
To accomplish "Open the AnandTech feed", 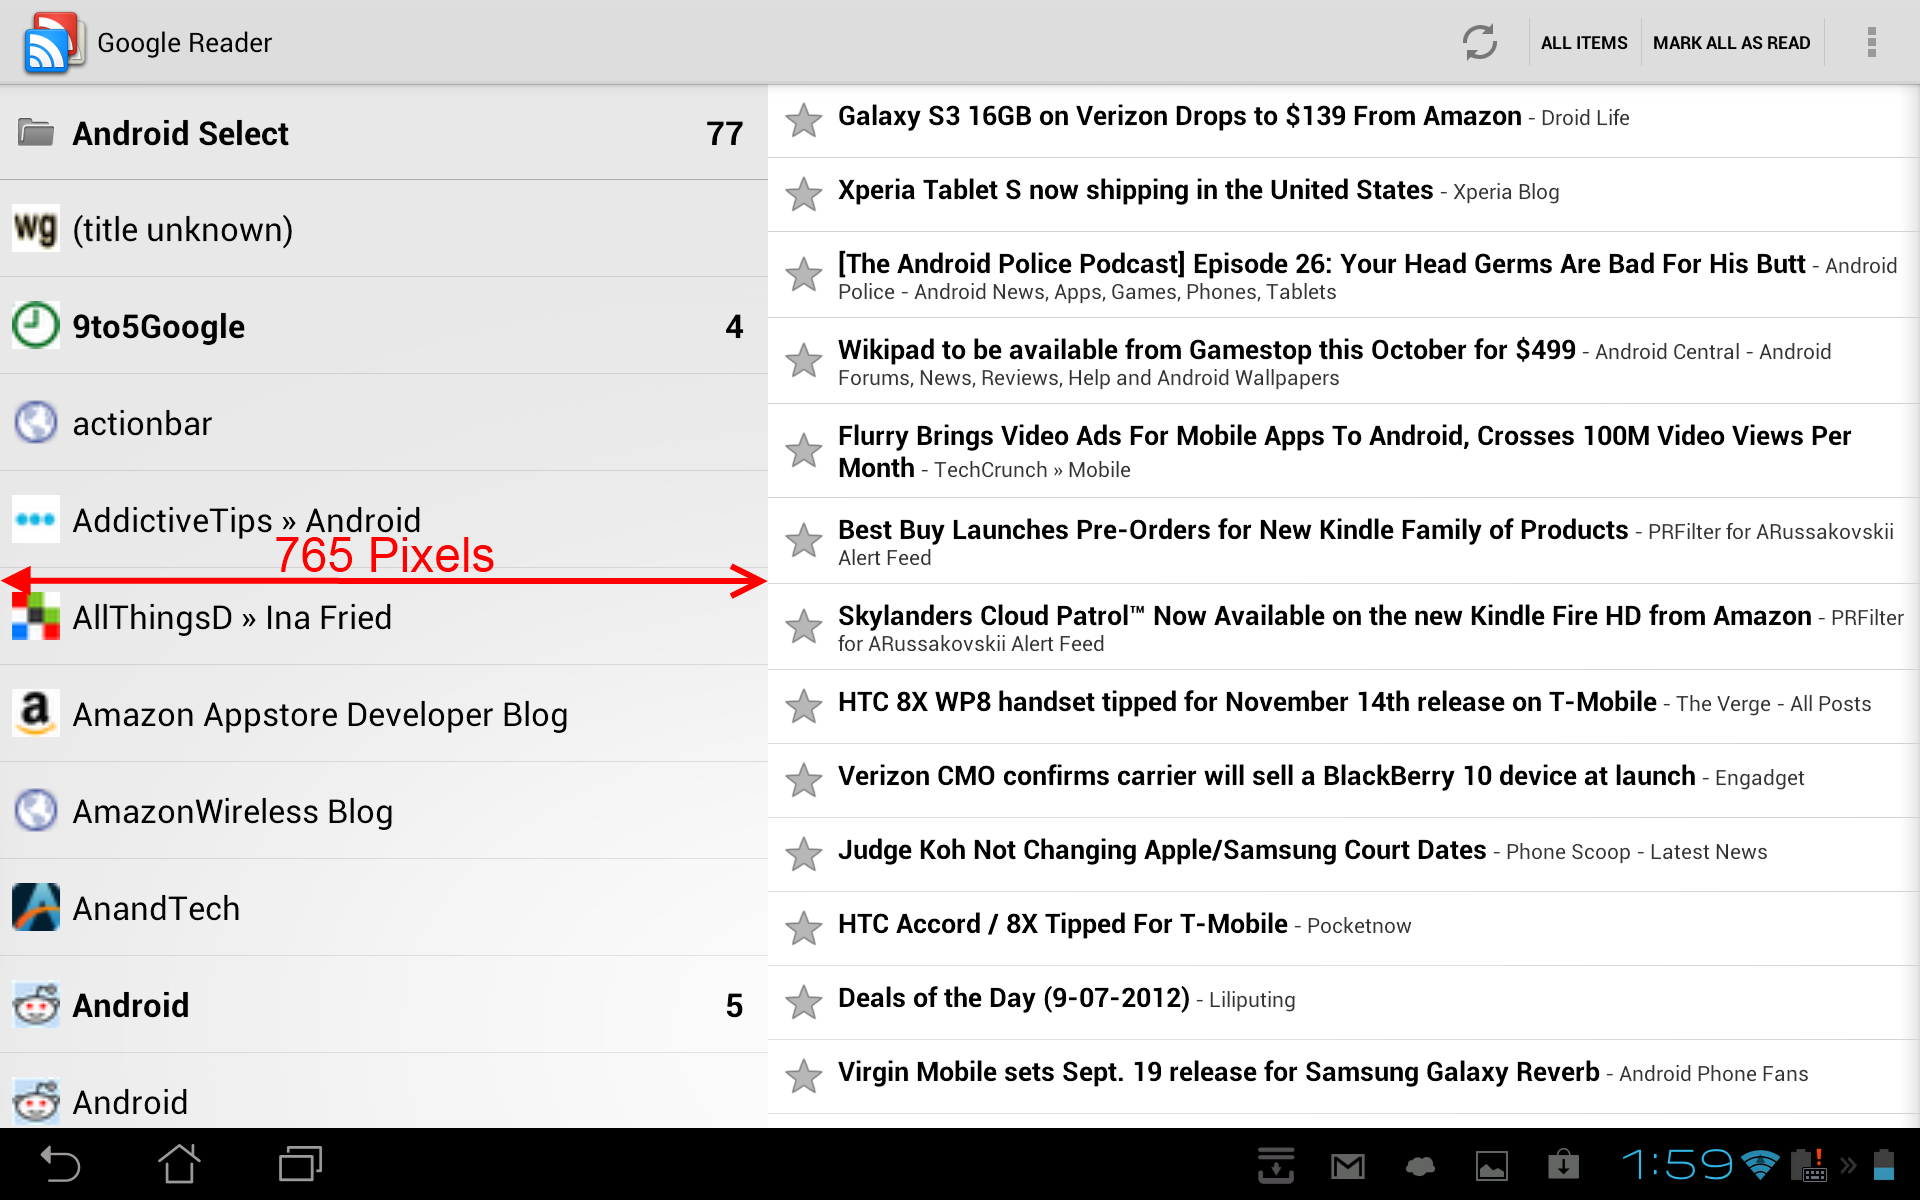I will click(x=384, y=908).
